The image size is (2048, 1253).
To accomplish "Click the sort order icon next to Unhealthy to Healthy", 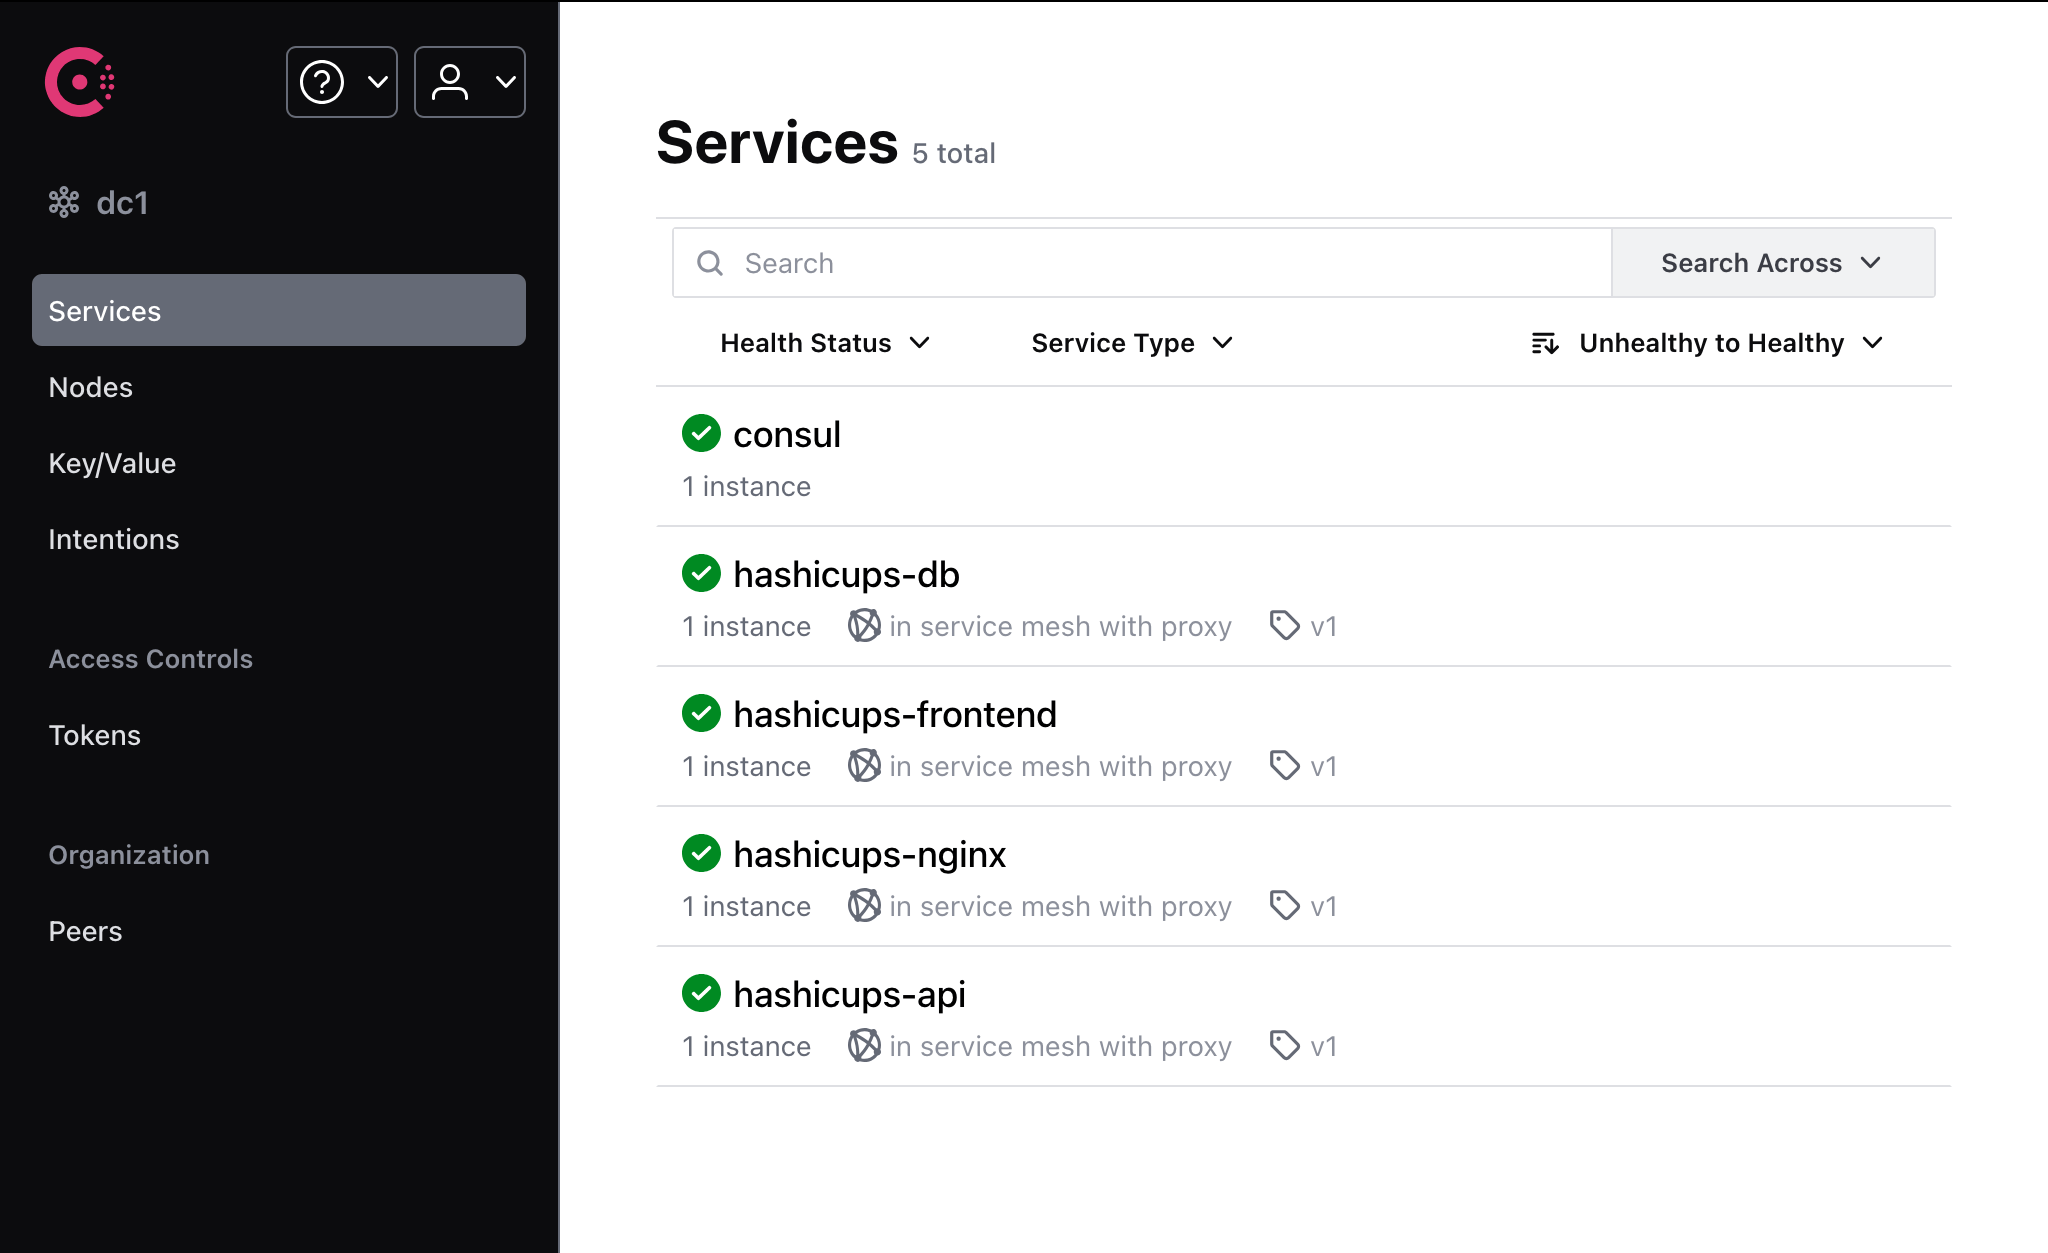I will click(x=1544, y=343).
